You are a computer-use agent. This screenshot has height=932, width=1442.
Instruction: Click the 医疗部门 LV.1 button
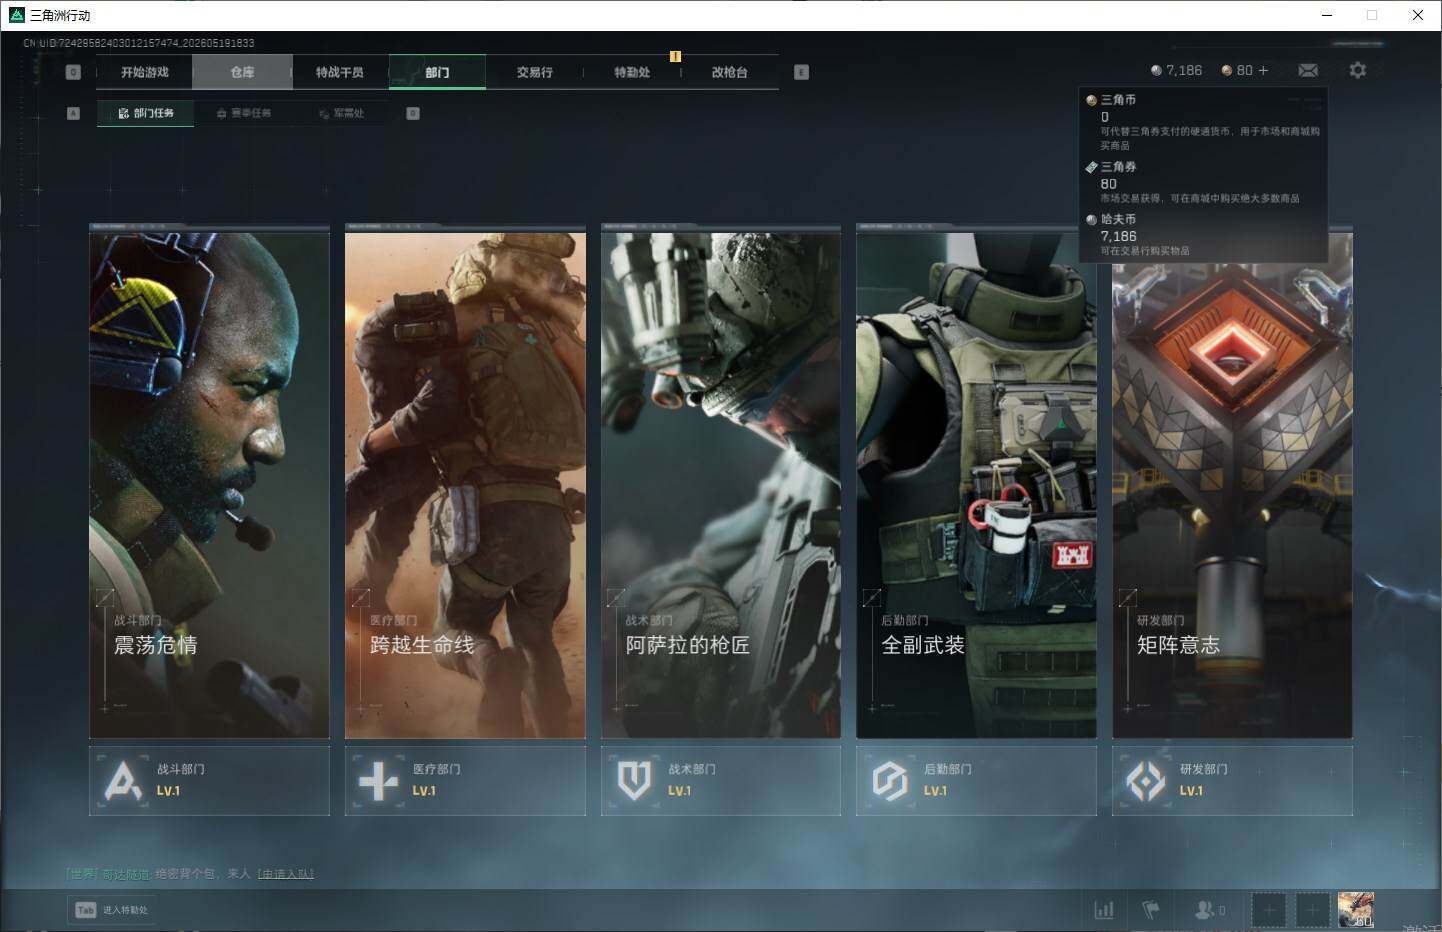pyautogui.click(x=465, y=780)
